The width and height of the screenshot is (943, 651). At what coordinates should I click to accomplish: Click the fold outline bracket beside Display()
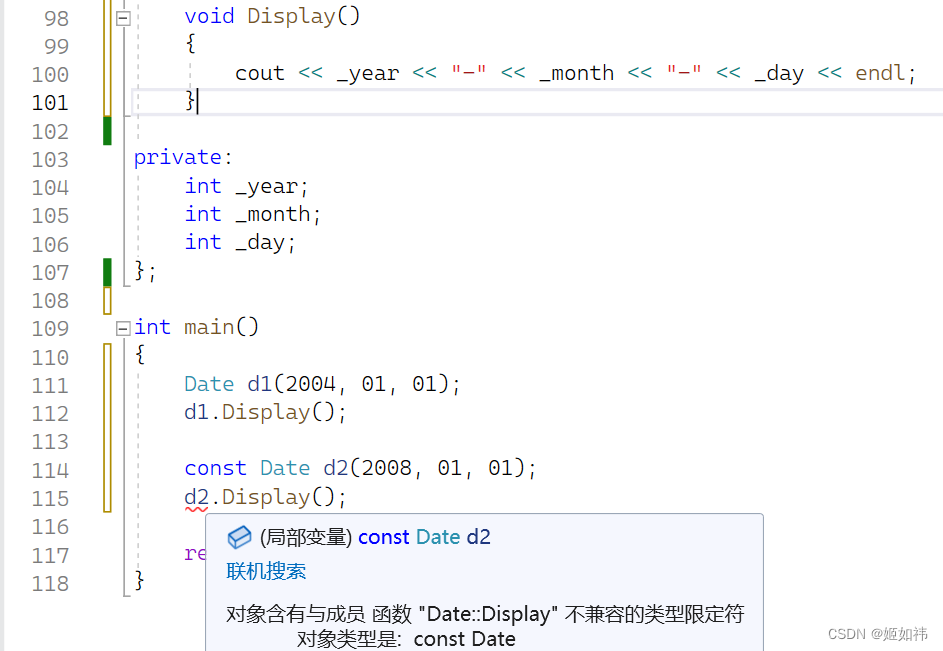click(x=122, y=17)
